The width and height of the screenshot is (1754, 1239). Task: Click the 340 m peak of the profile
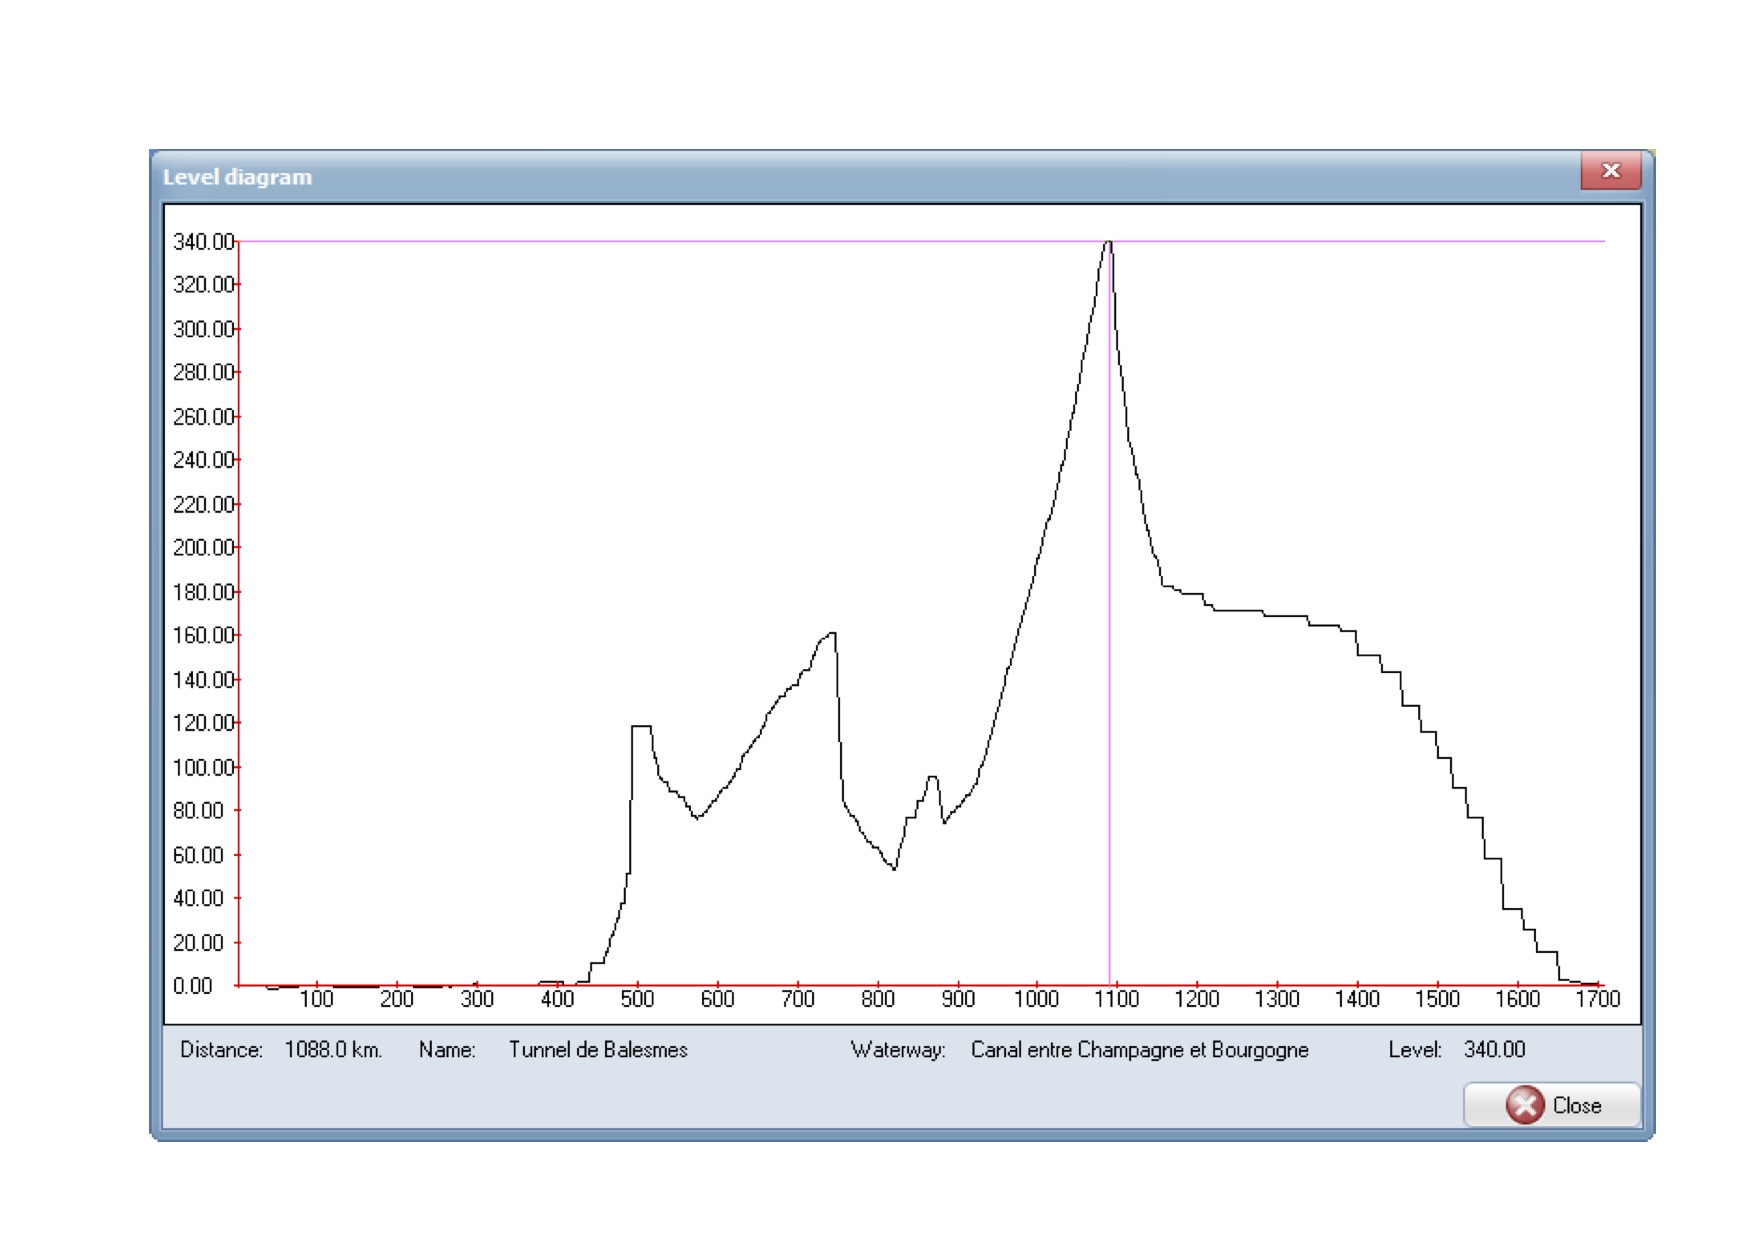1108,243
